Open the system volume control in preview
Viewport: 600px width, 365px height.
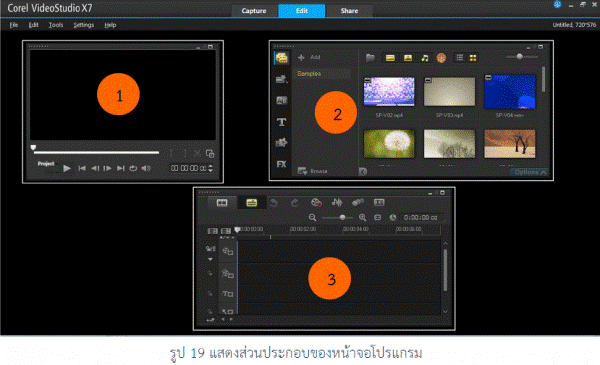(146, 168)
